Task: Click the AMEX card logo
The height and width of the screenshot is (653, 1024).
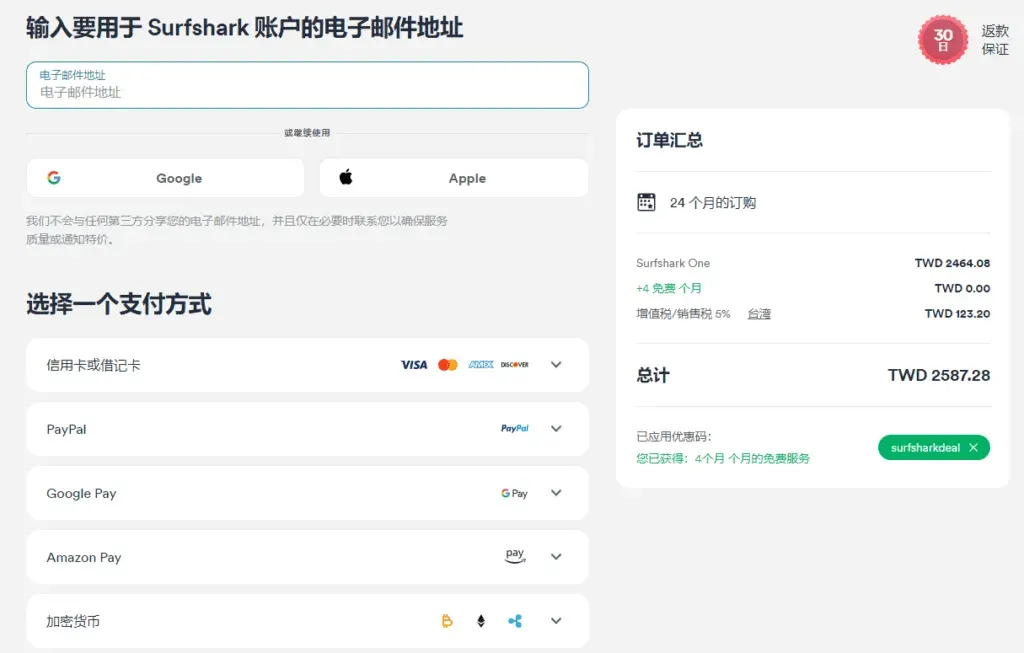Action: [x=481, y=364]
